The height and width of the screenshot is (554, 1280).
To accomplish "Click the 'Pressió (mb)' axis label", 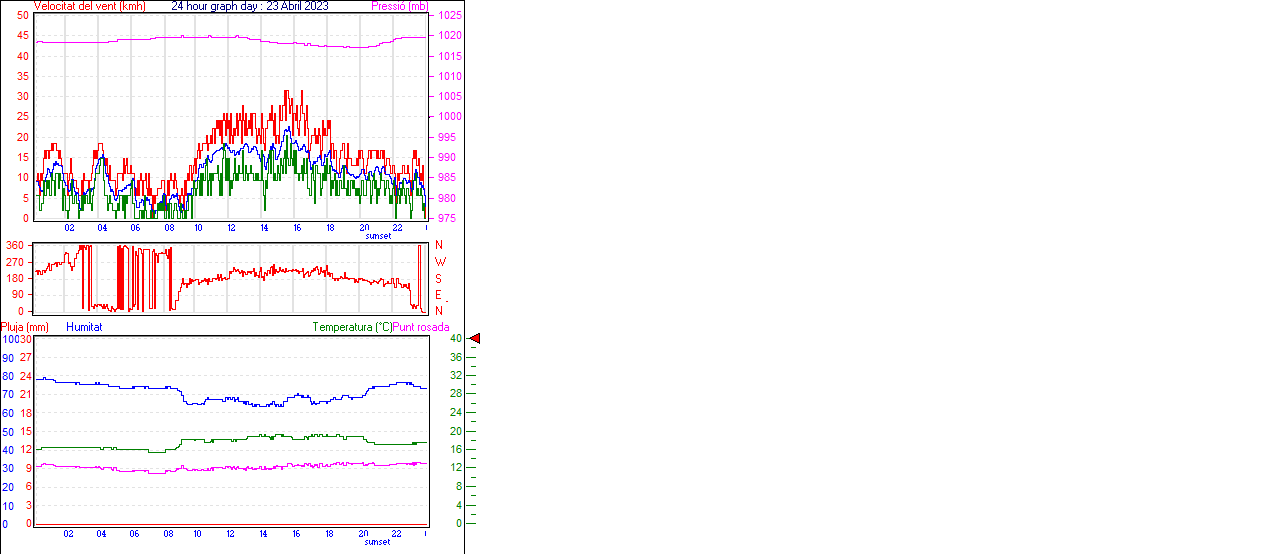I will coord(398,6).
